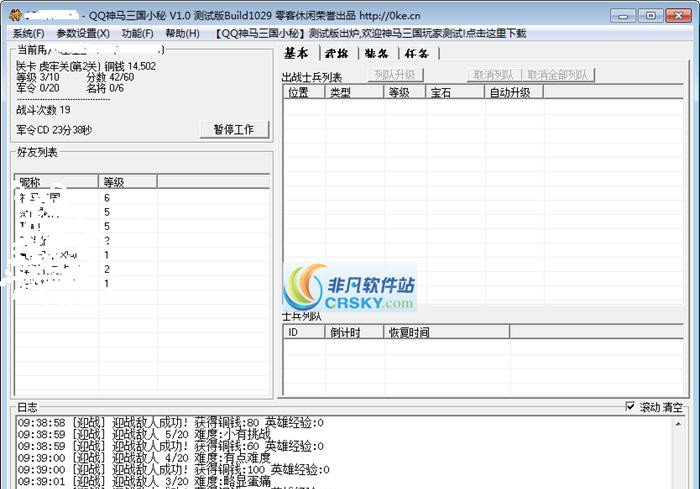This screenshot has height=489, width=700.
Task: Select log line 09:39:00 获得铜钱:100
Action: click(174, 469)
